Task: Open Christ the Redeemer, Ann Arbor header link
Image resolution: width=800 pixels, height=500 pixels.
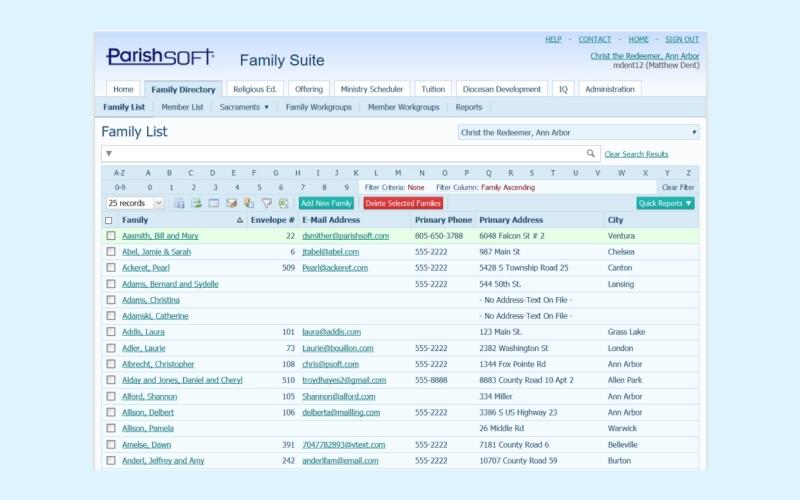Action: (644, 56)
